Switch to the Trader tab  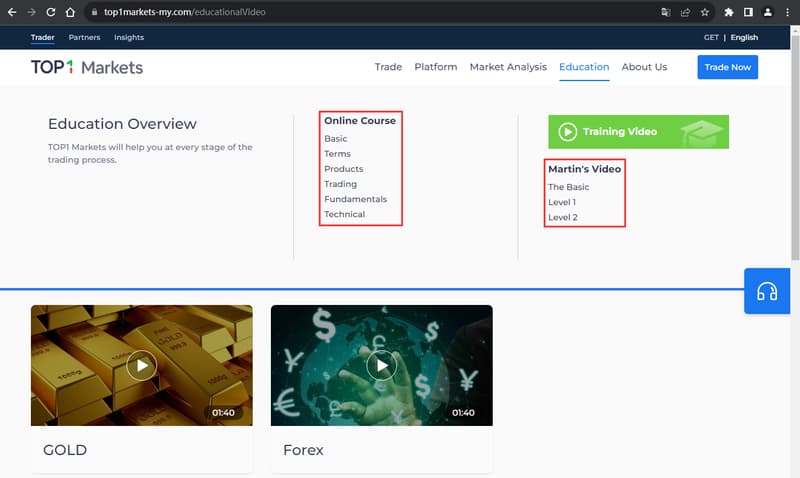tap(42, 37)
